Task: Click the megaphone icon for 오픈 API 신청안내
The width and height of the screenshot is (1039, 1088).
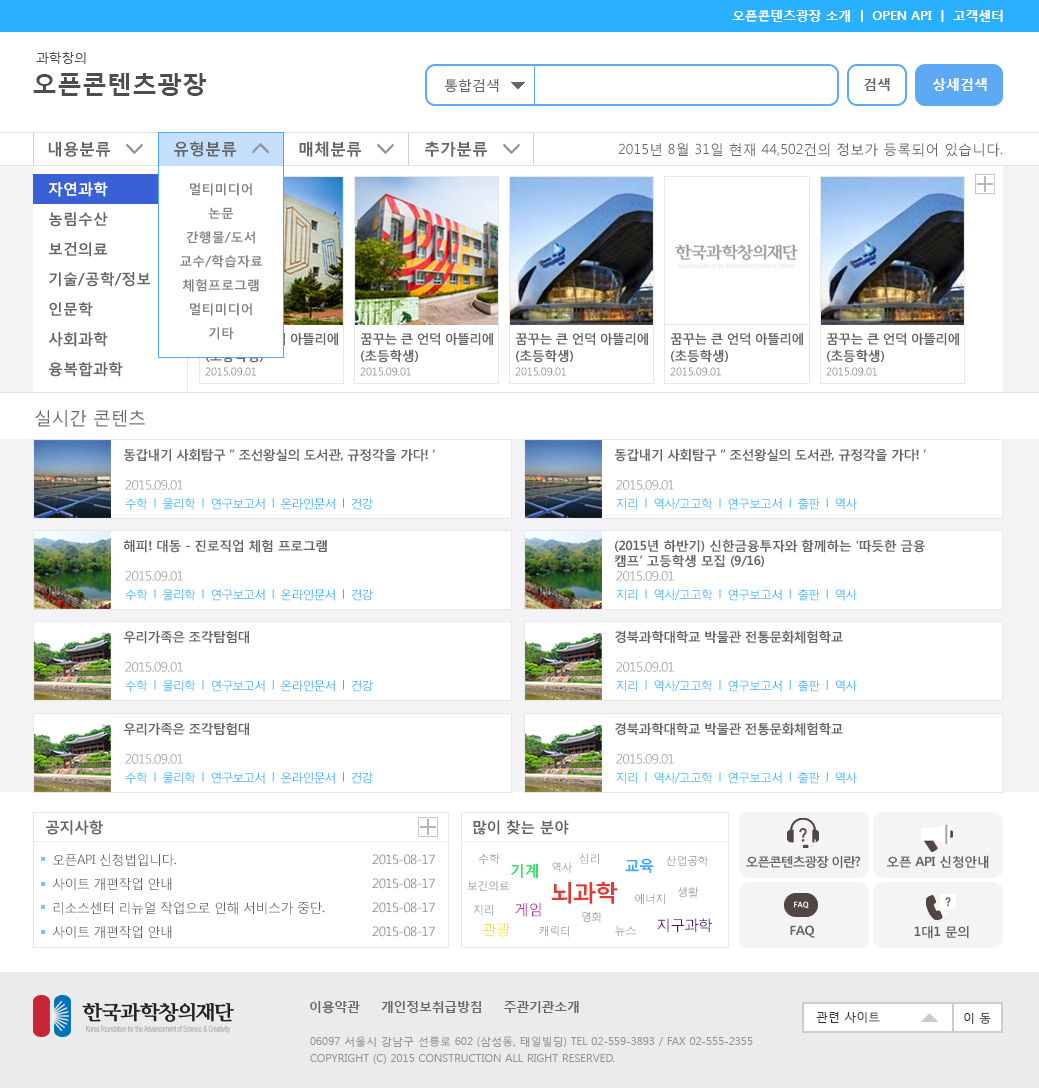Action: [x=937, y=833]
